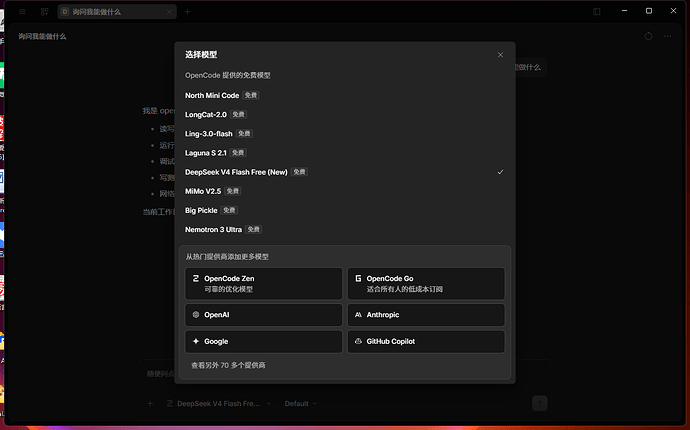This screenshot has height=430, width=690.
Task: Click the send arrow button
Action: pos(540,403)
